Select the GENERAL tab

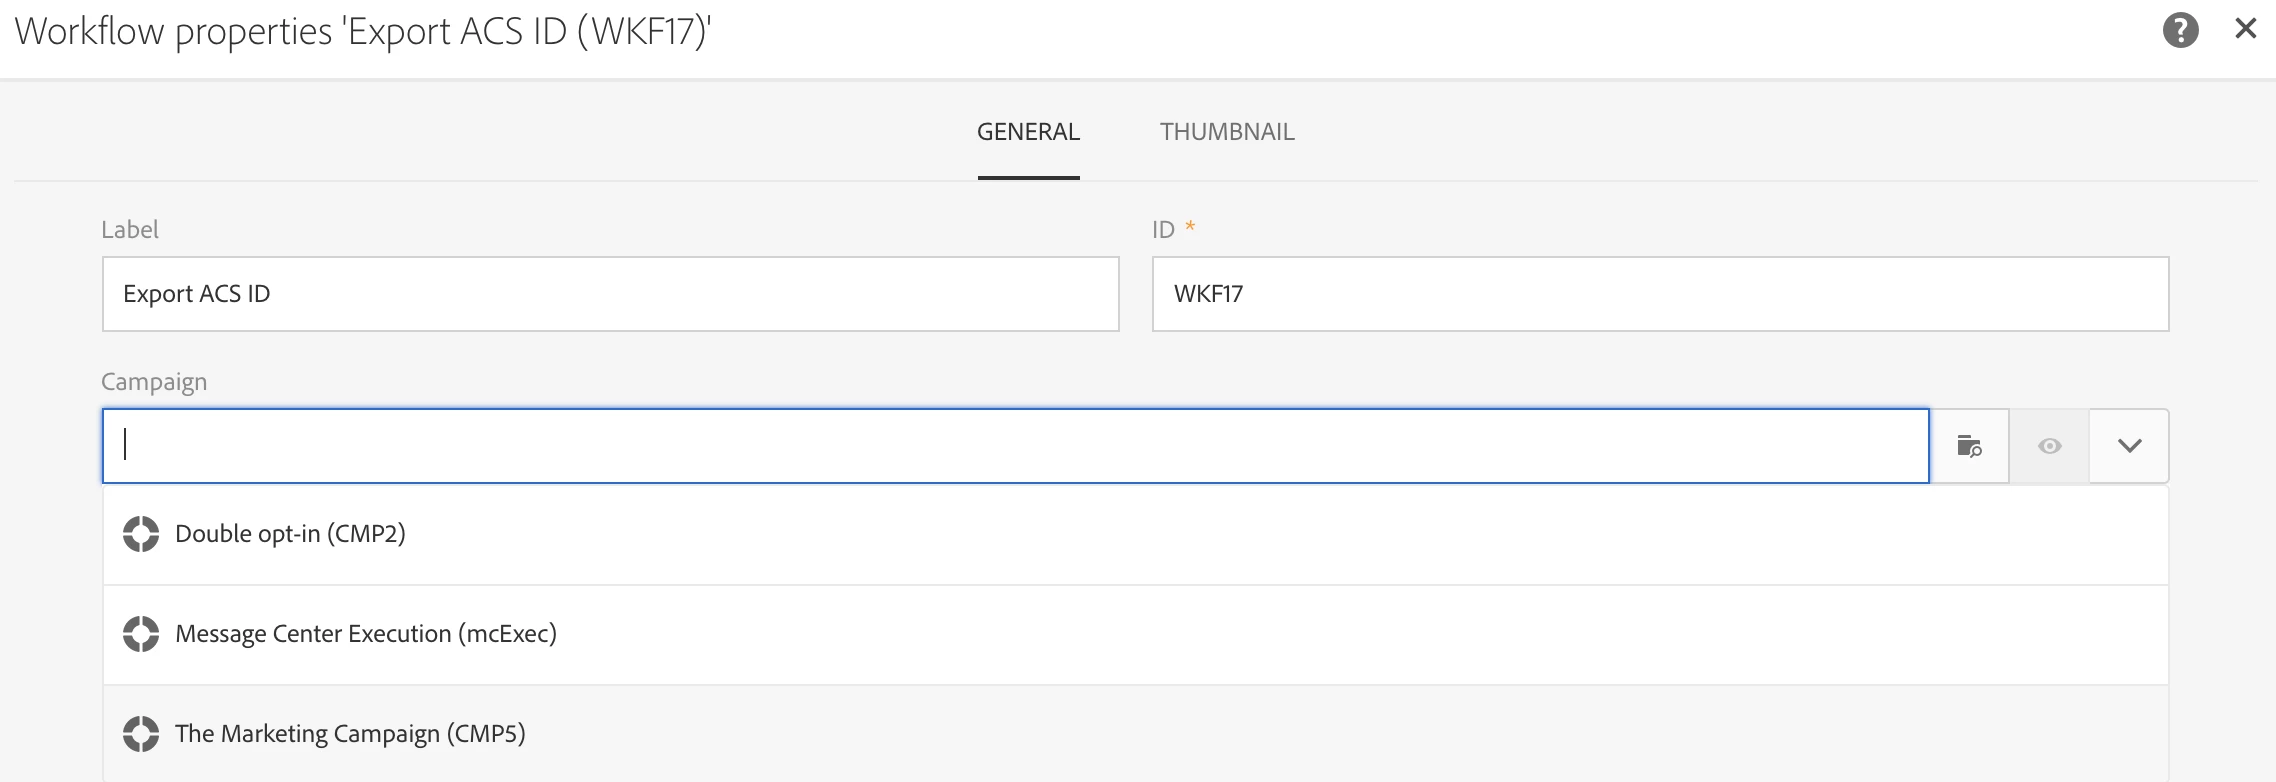(x=1028, y=132)
